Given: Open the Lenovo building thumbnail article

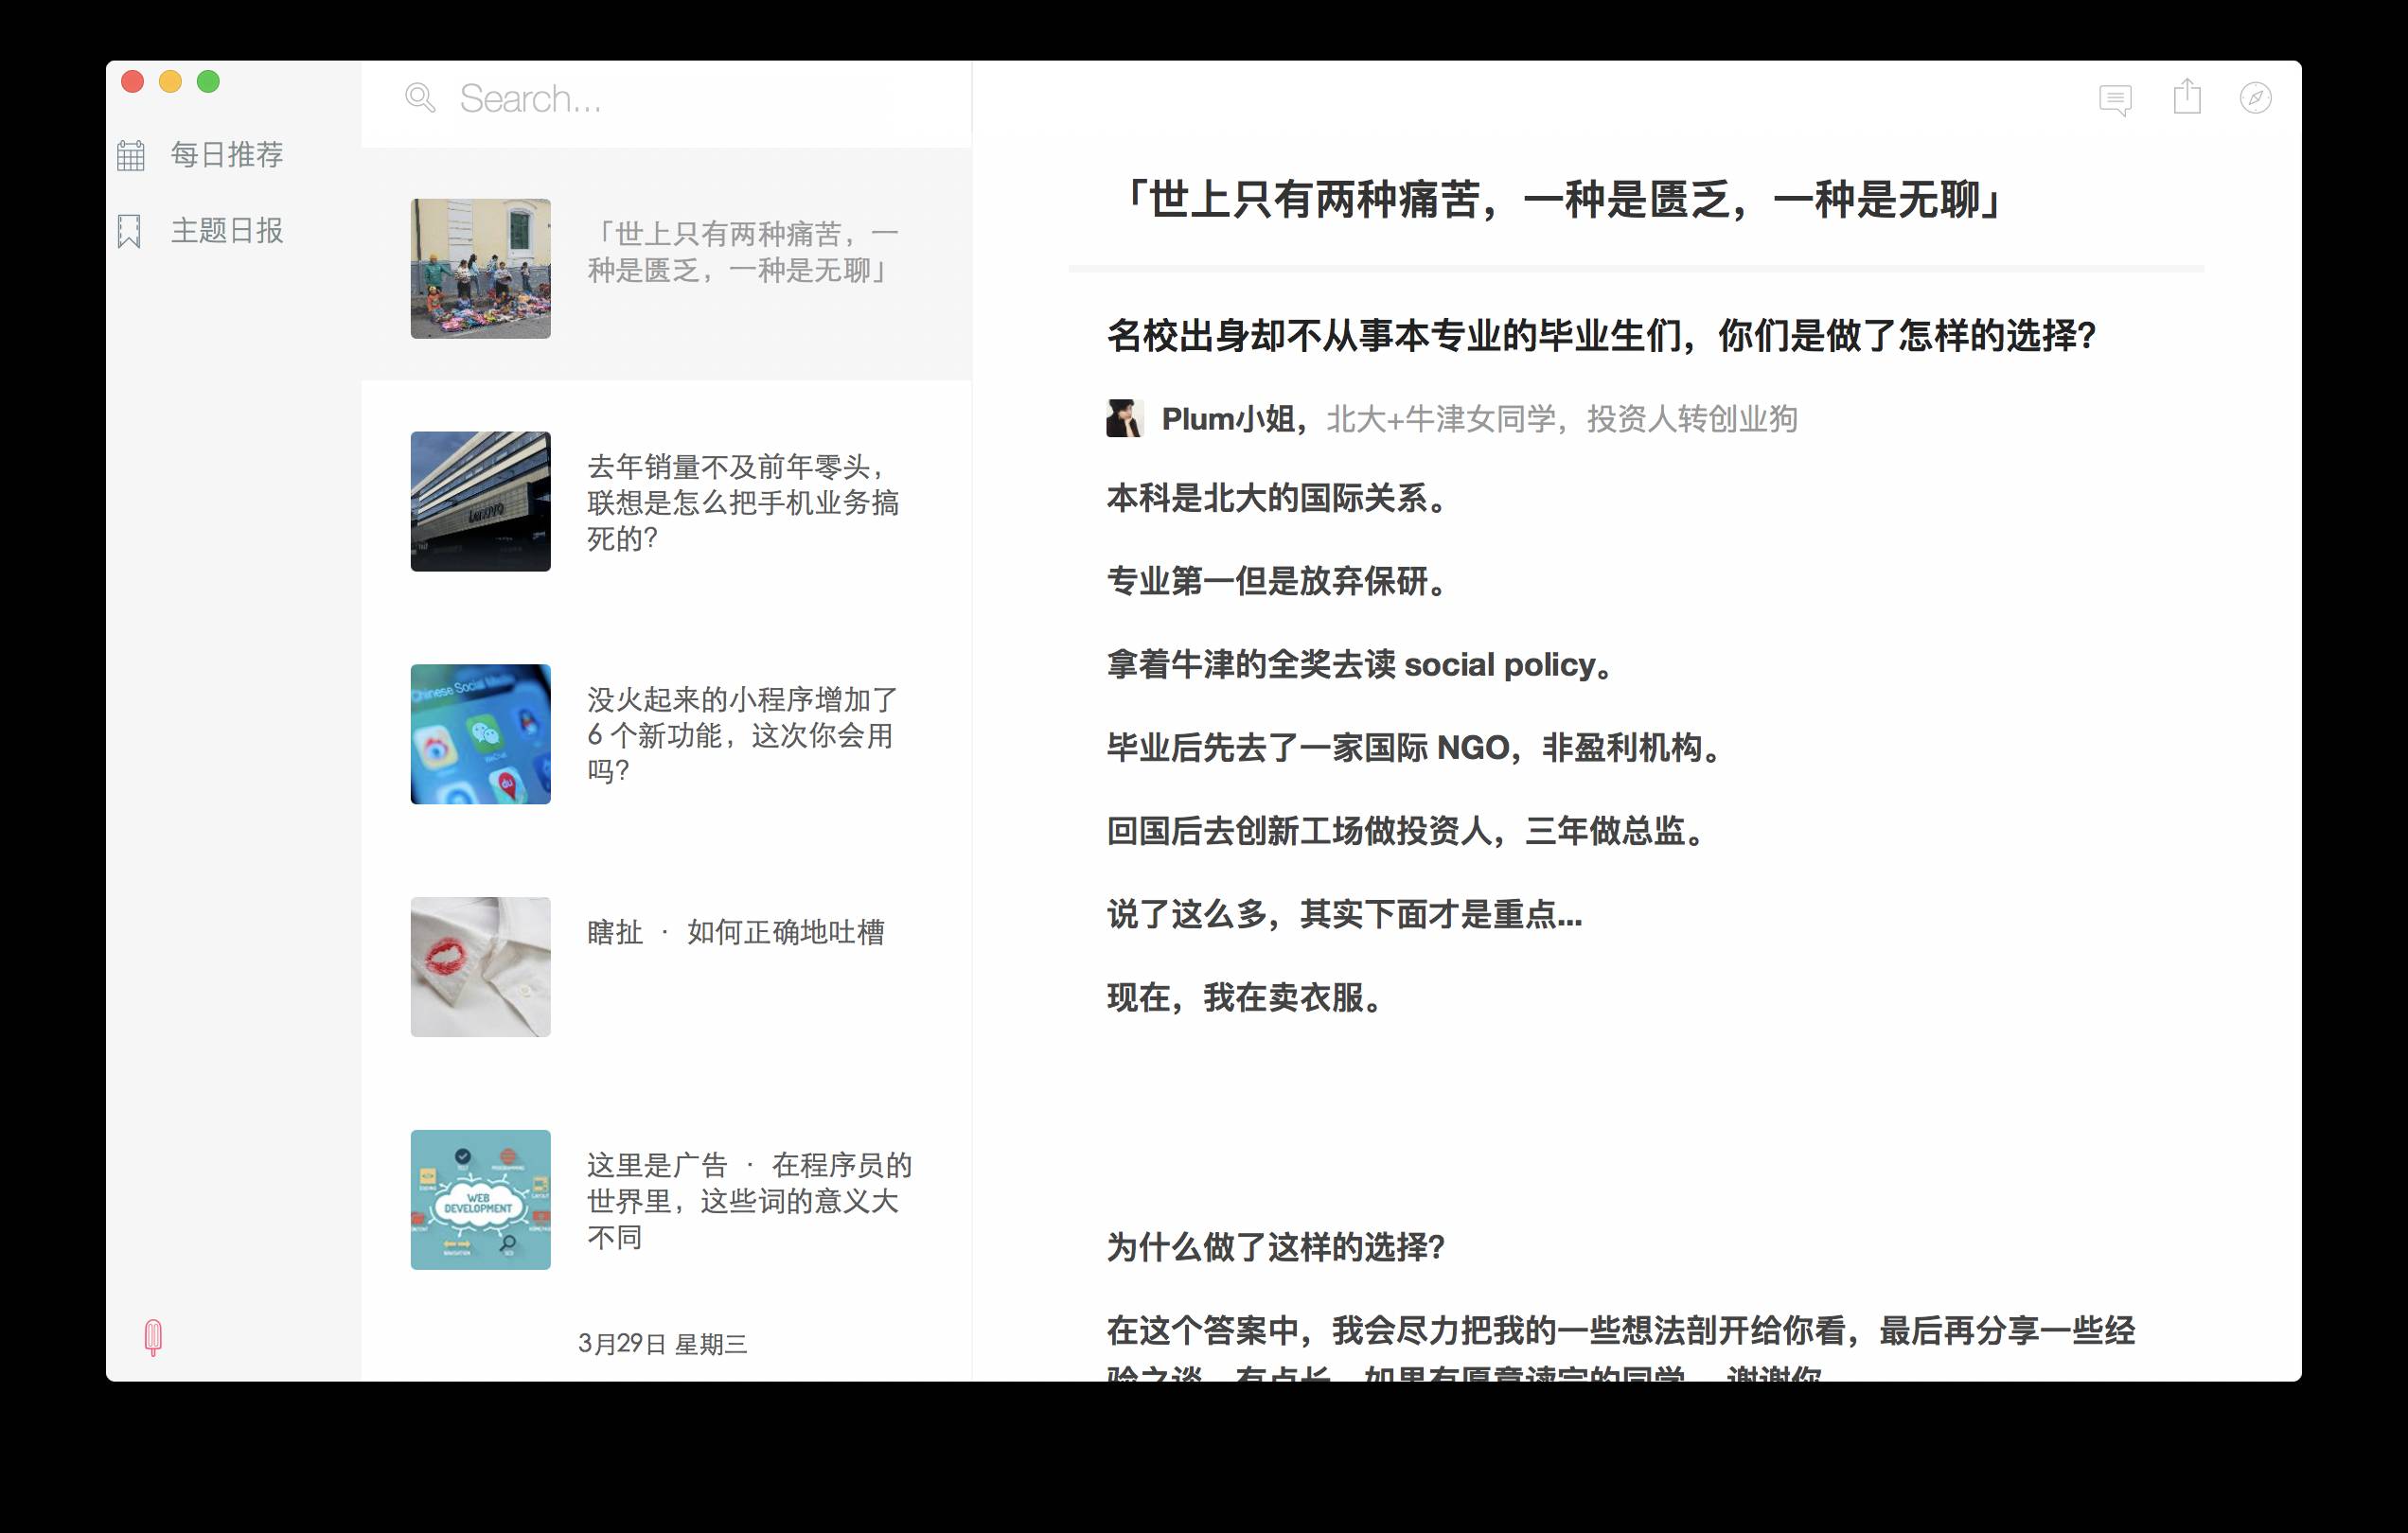Looking at the screenshot, I should pos(480,501).
